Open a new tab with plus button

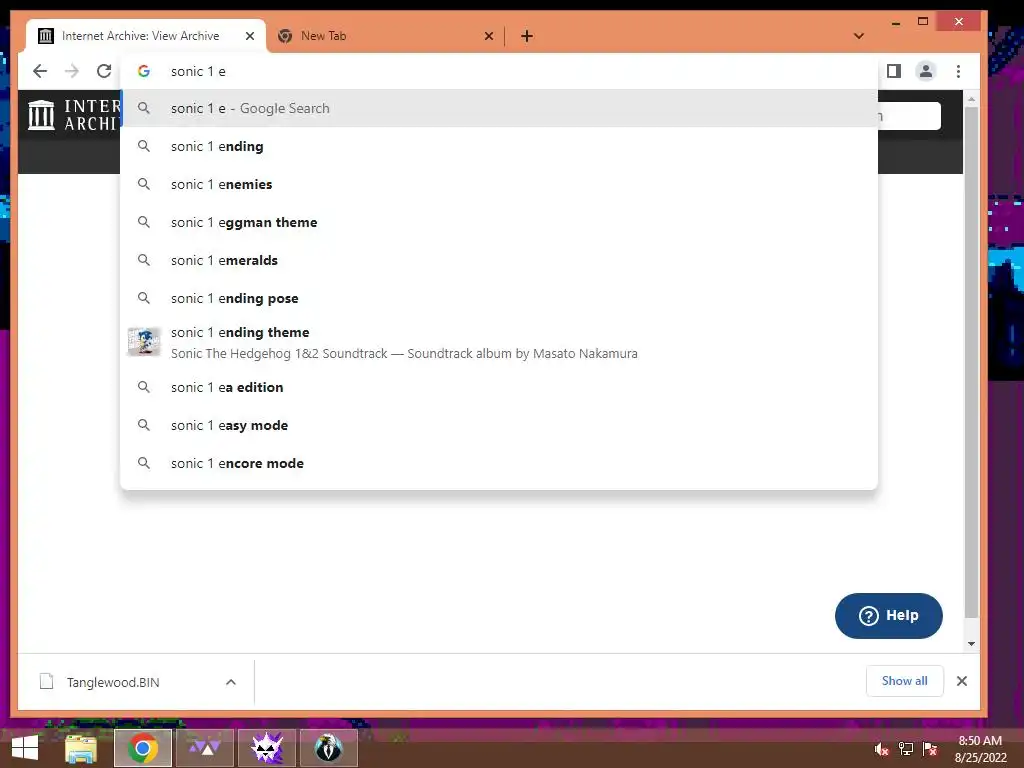[527, 36]
